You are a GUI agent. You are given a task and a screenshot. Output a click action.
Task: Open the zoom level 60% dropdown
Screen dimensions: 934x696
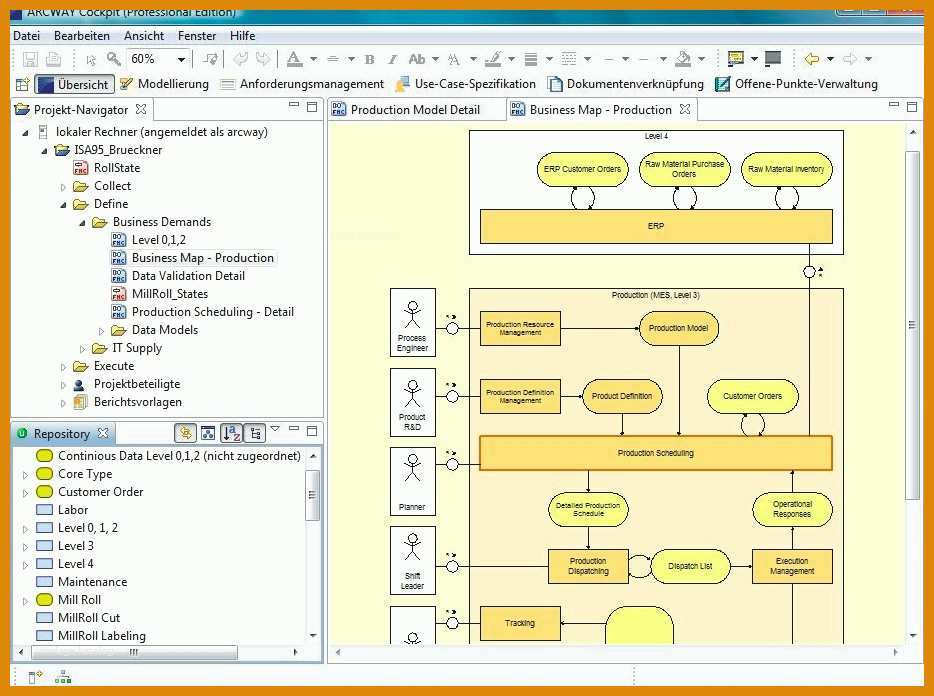click(x=181, y=59)
